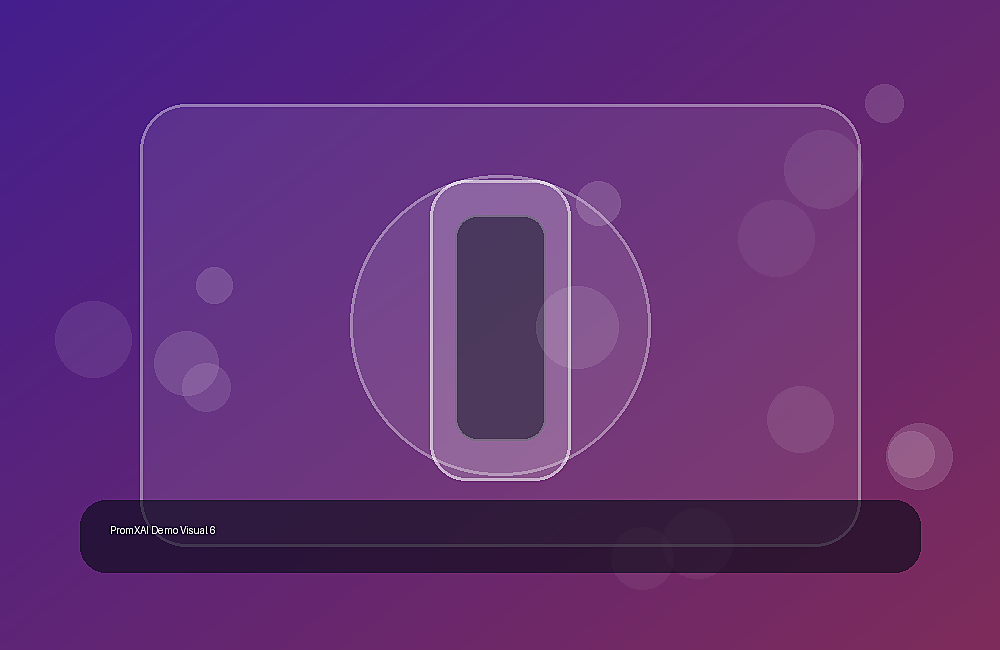Select the mid-size bubble below the large upper-right bubble

[x=776, y=238]
